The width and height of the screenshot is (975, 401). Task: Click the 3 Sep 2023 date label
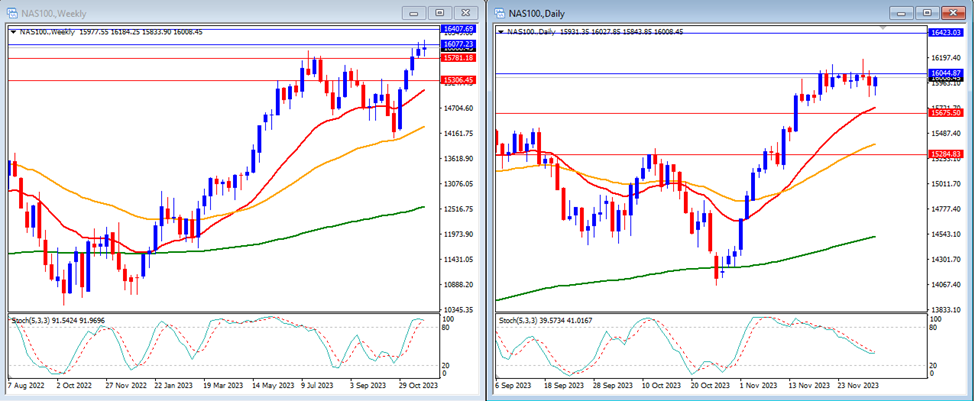point(369,385)
